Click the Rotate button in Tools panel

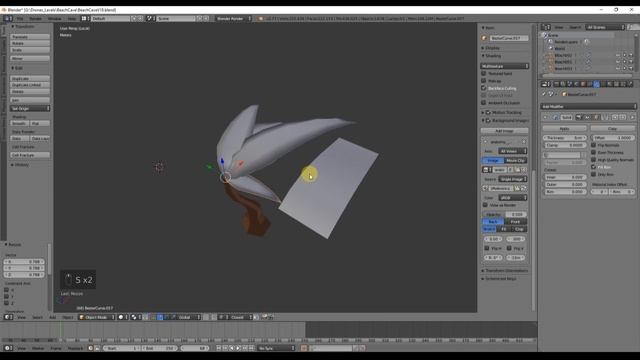click(x=30, y=43)
